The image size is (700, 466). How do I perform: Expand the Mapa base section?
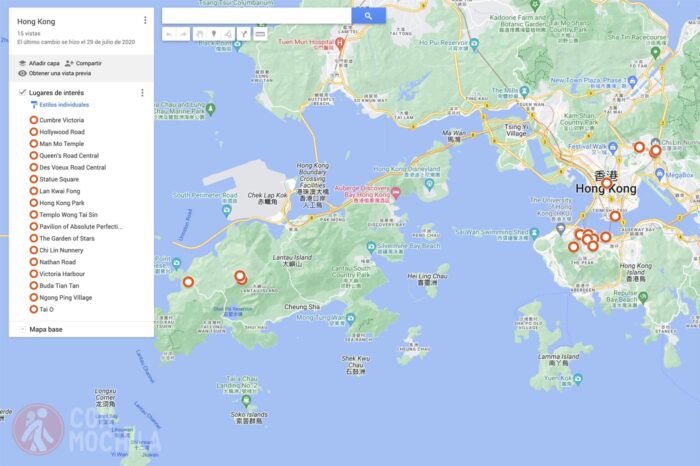(x=22, y=329)
